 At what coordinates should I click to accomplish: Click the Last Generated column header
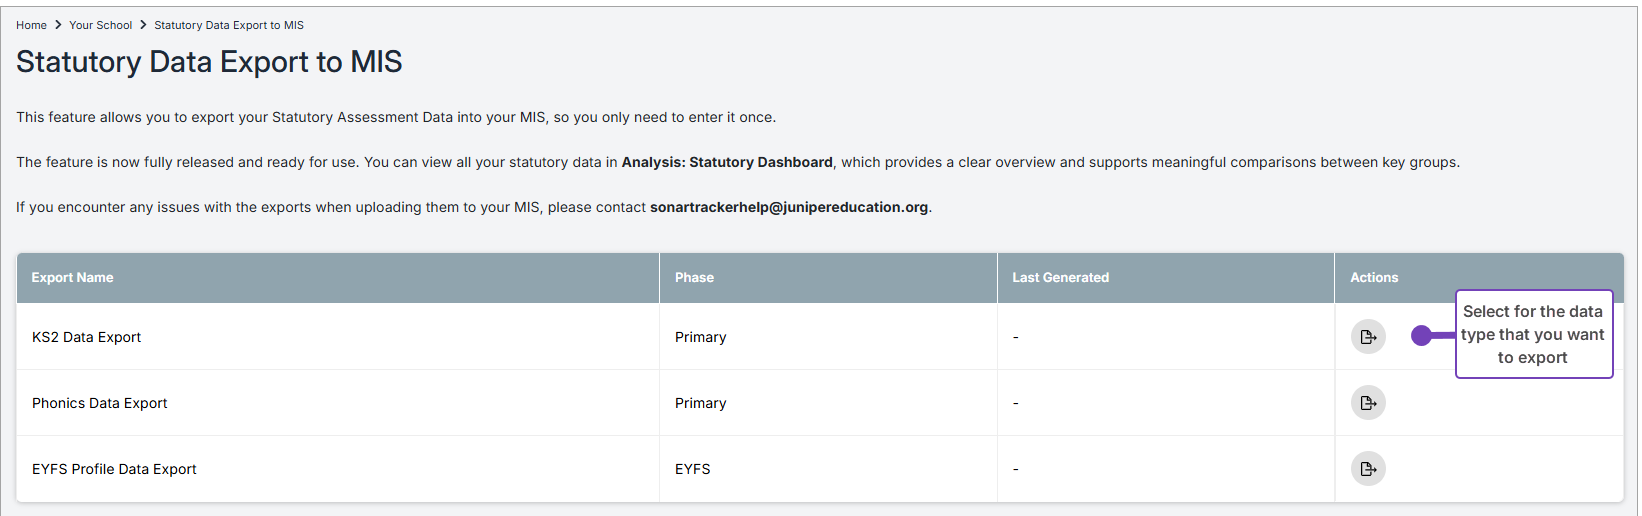(x=1060, y=278)
